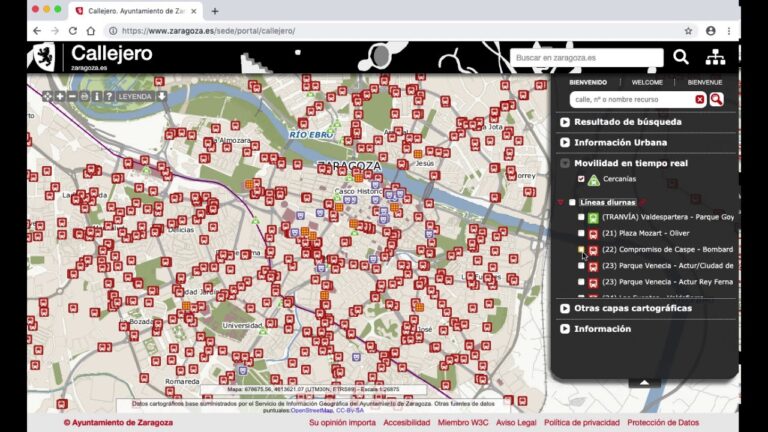Click the download arrow next to LEYENDA
This screenshot has height=432, width=768.
coord(162,96)
